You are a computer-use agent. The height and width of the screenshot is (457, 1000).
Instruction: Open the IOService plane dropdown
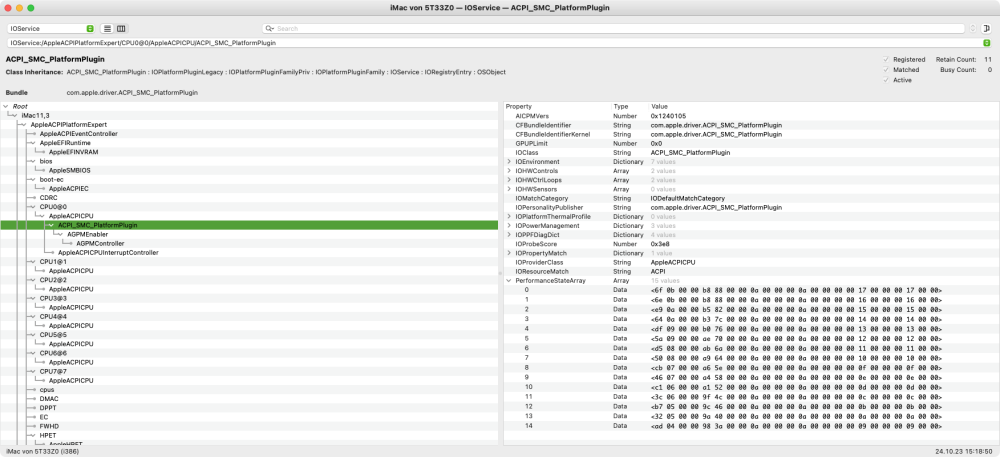point(51,29)
